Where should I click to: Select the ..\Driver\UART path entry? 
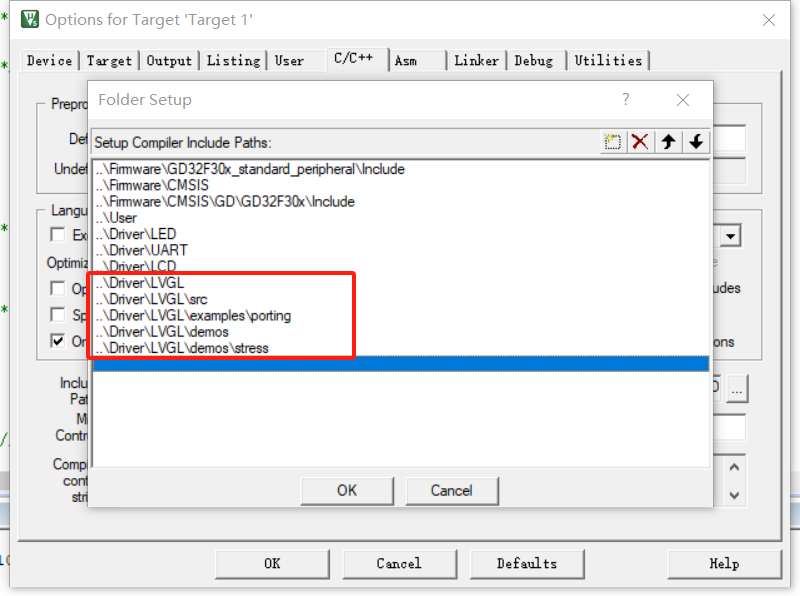401,251
